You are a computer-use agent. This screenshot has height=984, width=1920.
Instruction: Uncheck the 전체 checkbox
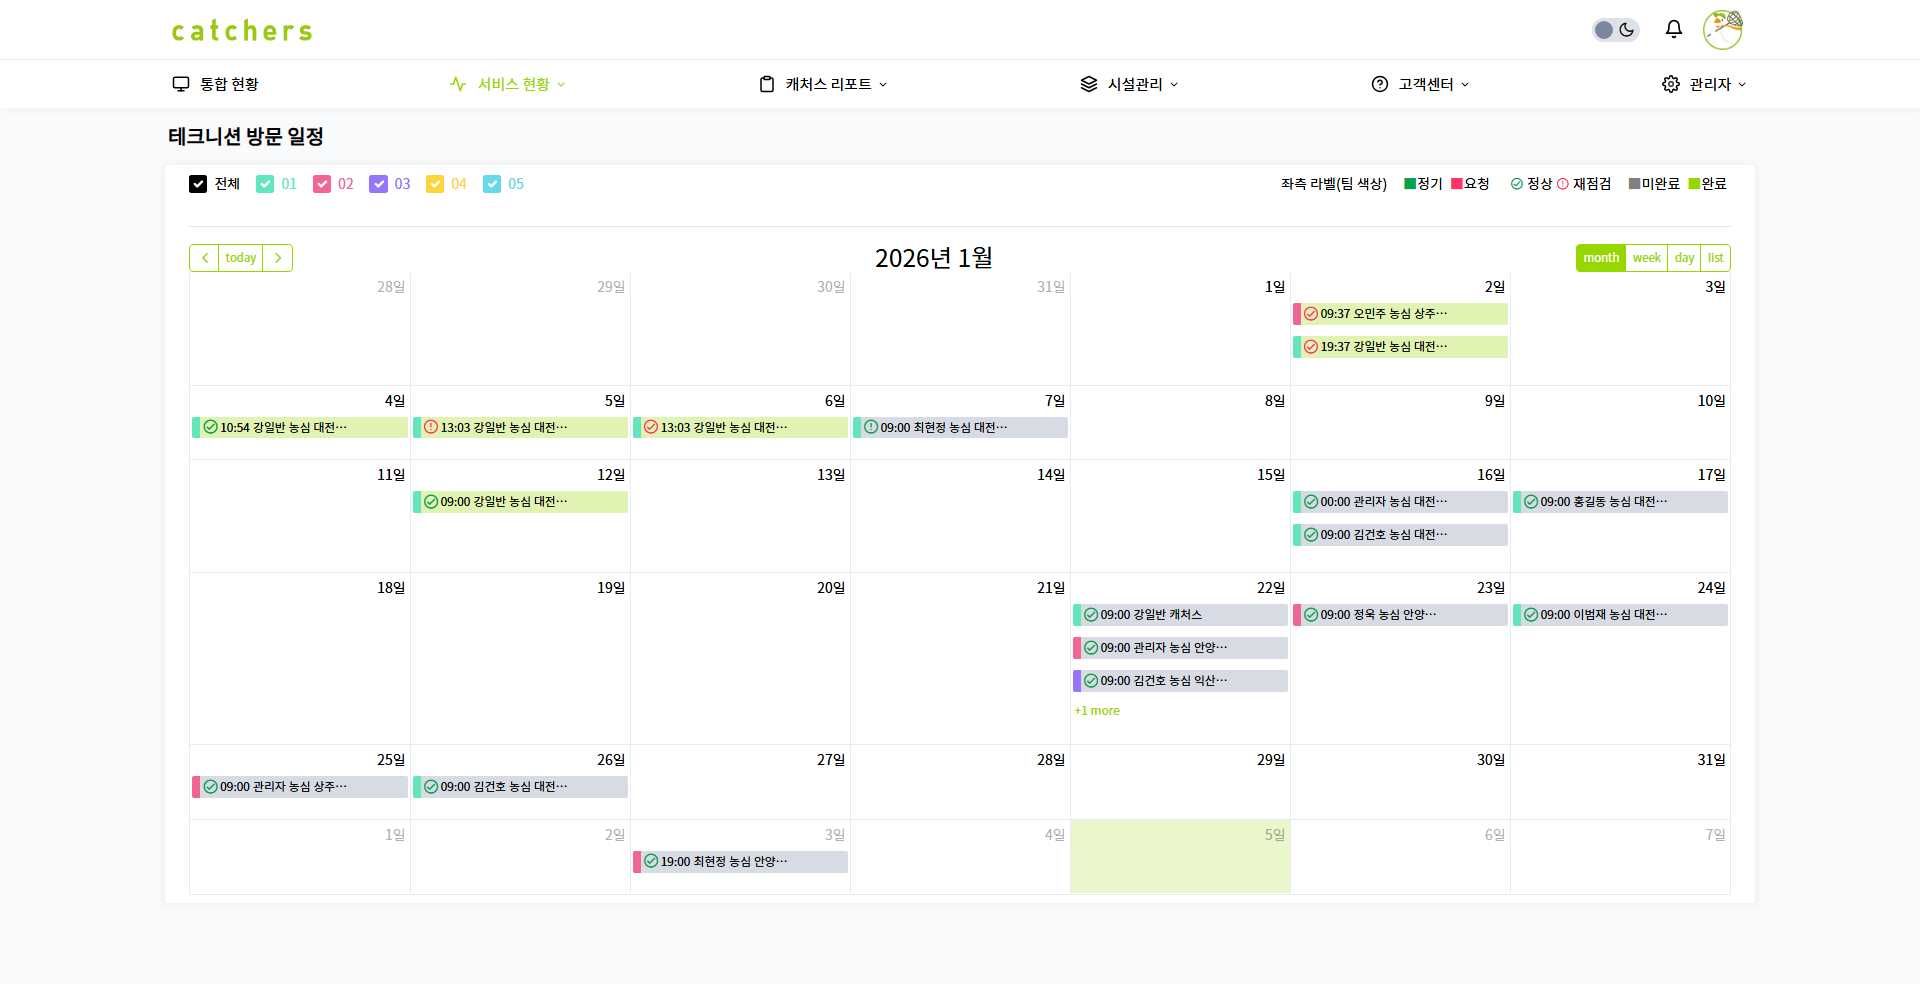coord(198,184)
